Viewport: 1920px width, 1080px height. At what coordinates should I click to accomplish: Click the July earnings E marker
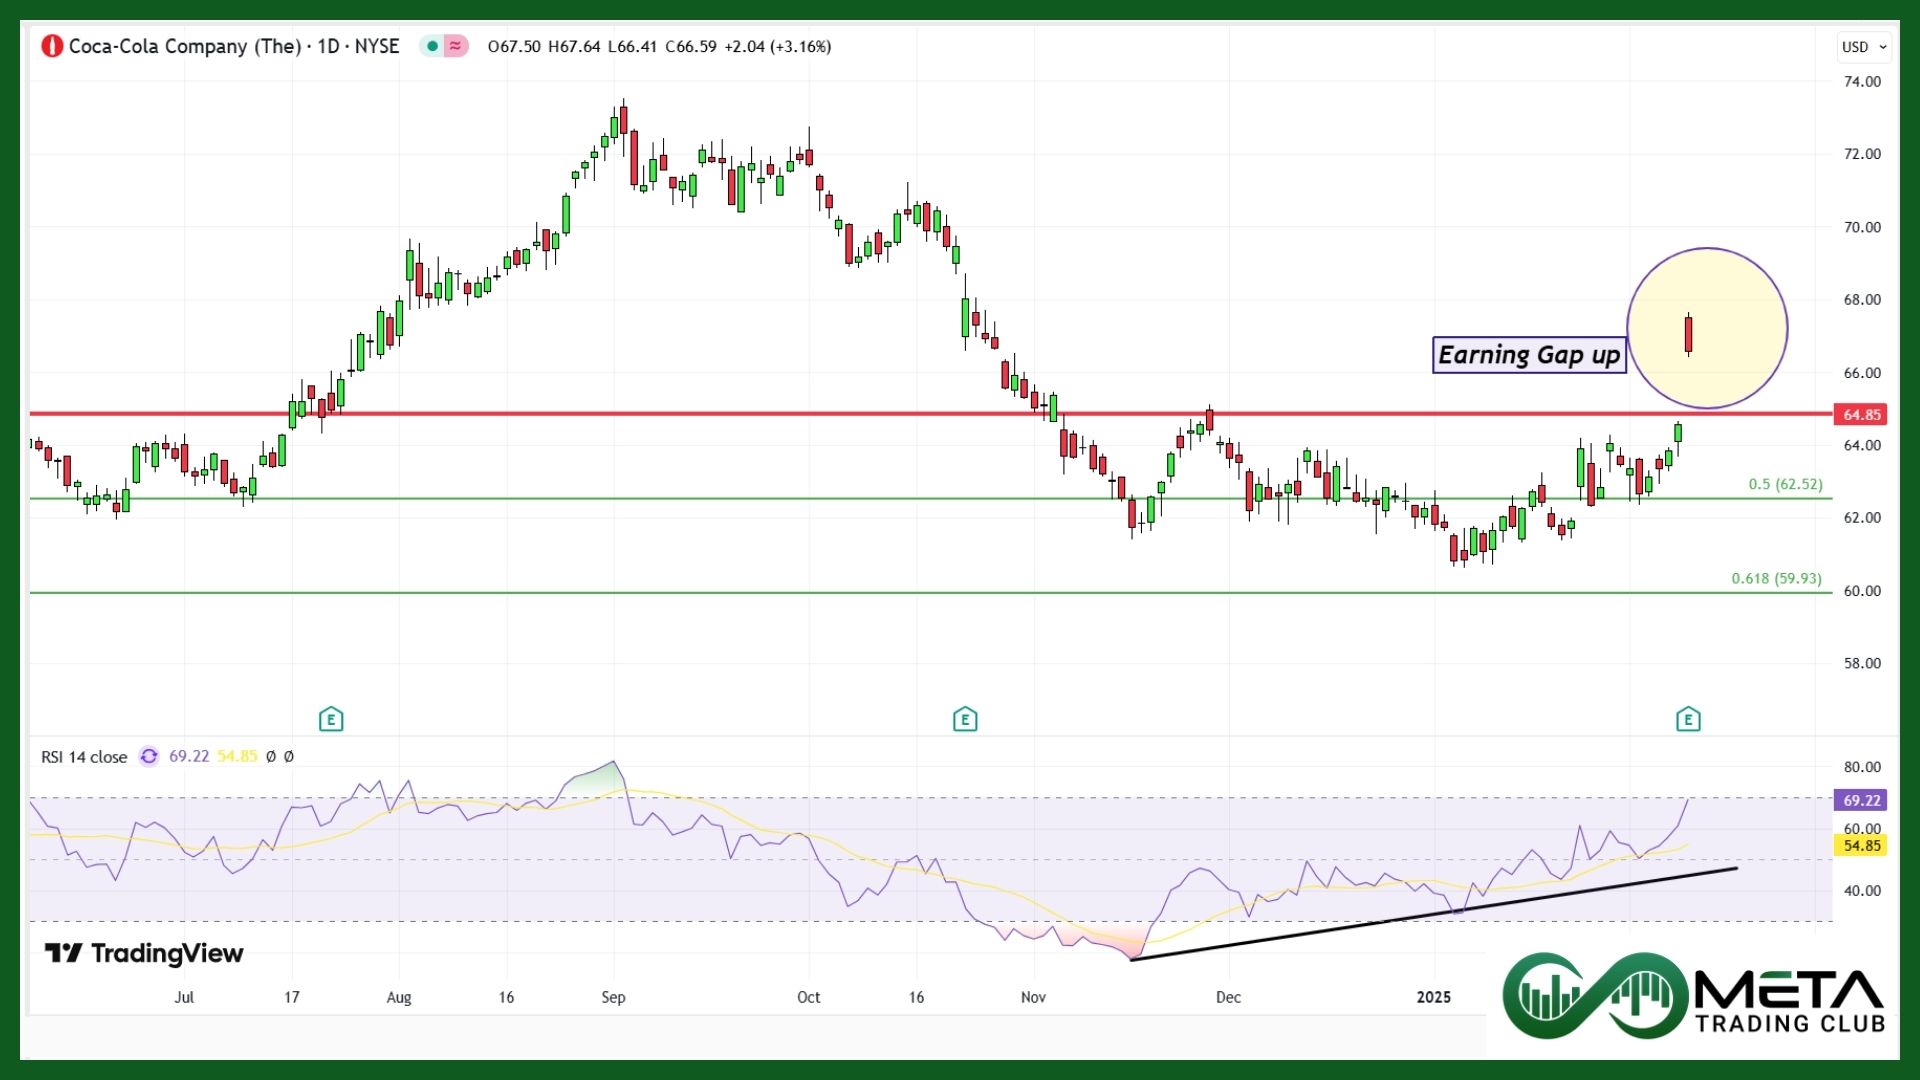coord(331,719)
